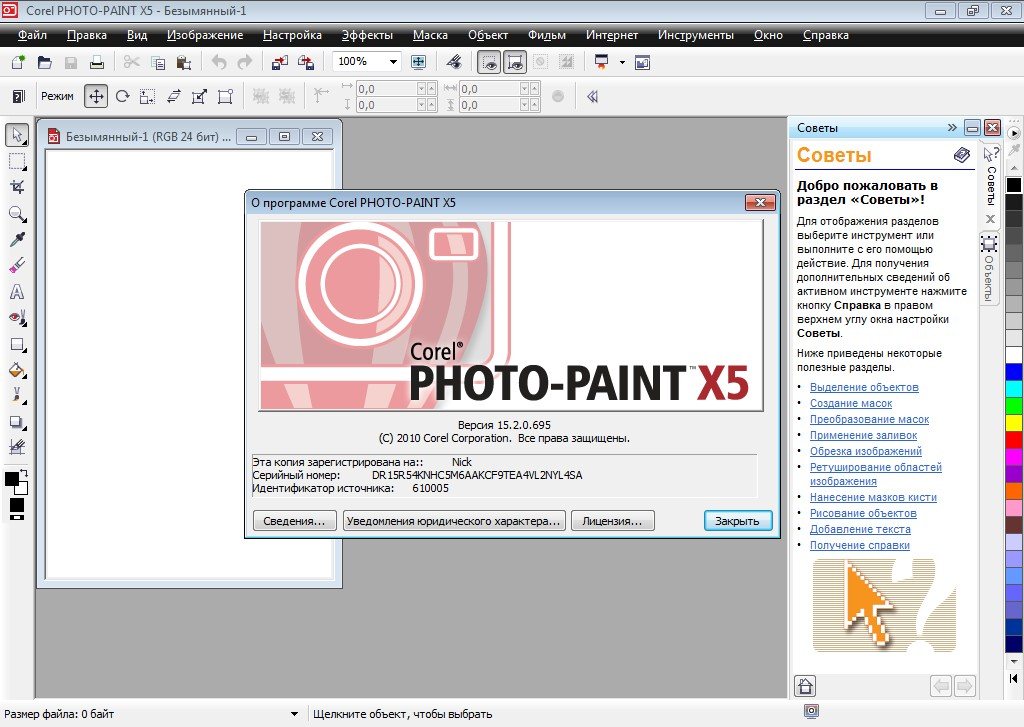The image size is (1024, 727).
Task: Enable the Position move mode button
Action: [96, 97]
